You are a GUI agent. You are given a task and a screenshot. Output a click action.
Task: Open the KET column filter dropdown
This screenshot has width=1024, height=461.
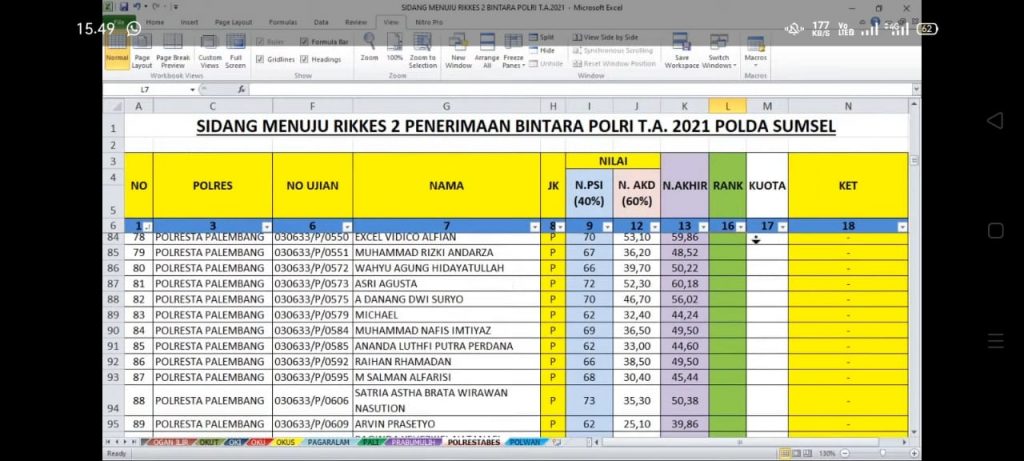pos(902,227)
